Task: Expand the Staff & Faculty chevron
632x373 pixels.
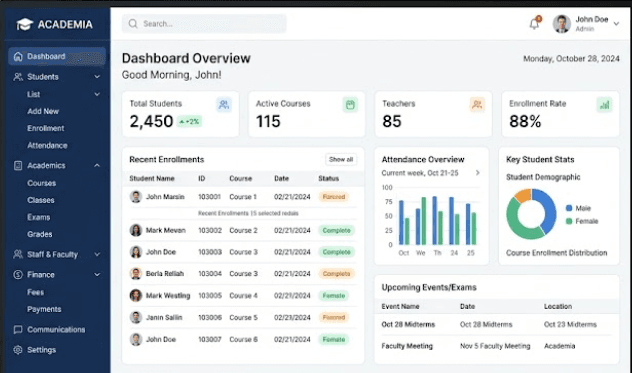Action: [97, 254]
